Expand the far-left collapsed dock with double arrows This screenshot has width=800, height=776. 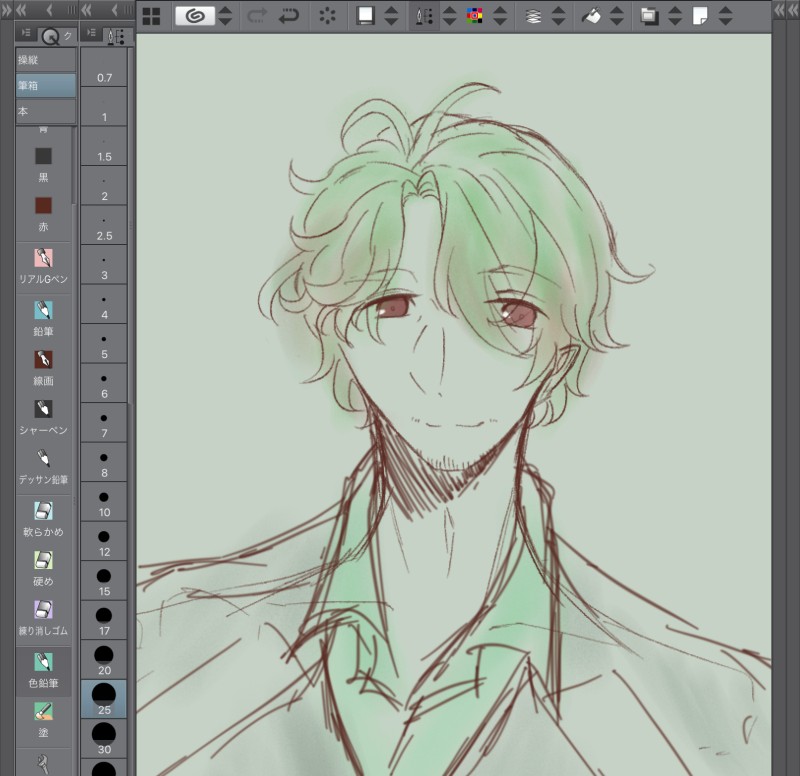(6, 10)
